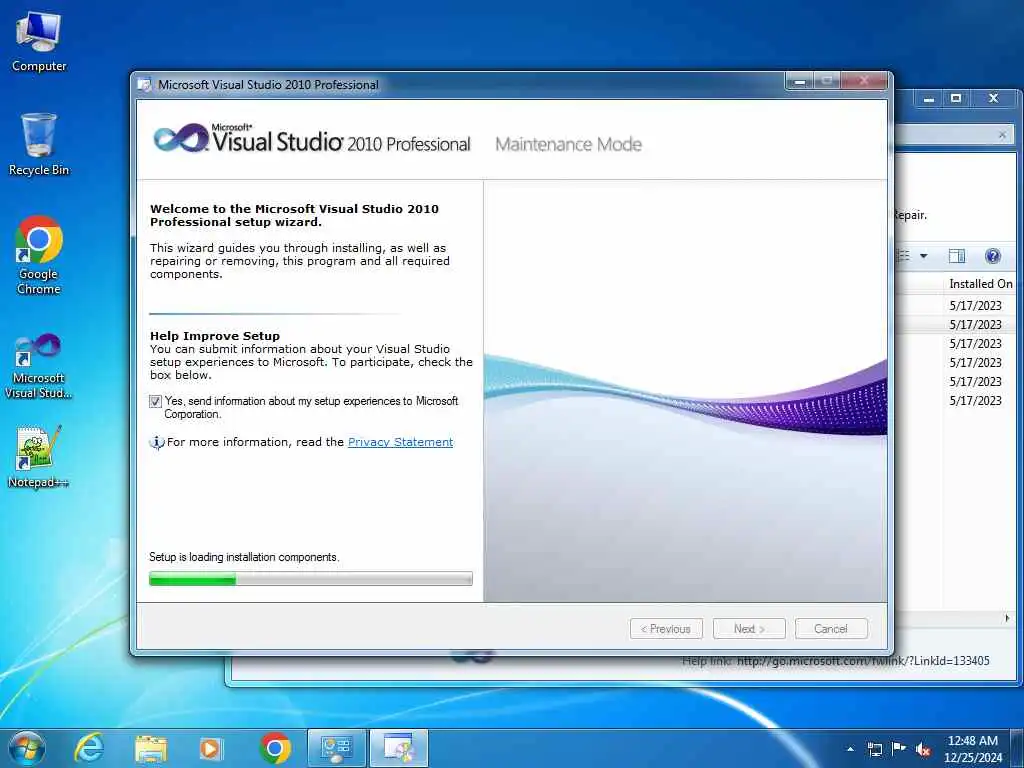Click the Visual Studio setup title bar icon

pos(145,84)
